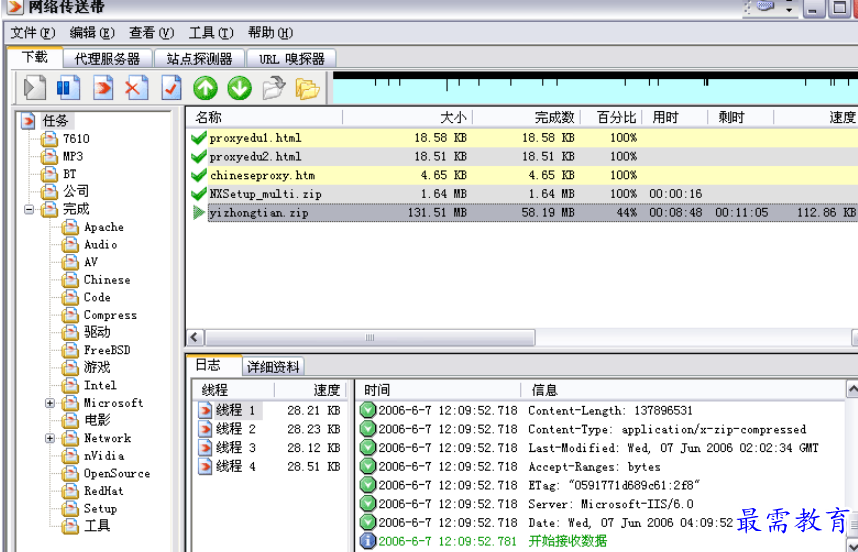Click the Delete task red X icon
858x552 pixels.
click(136, 88)
